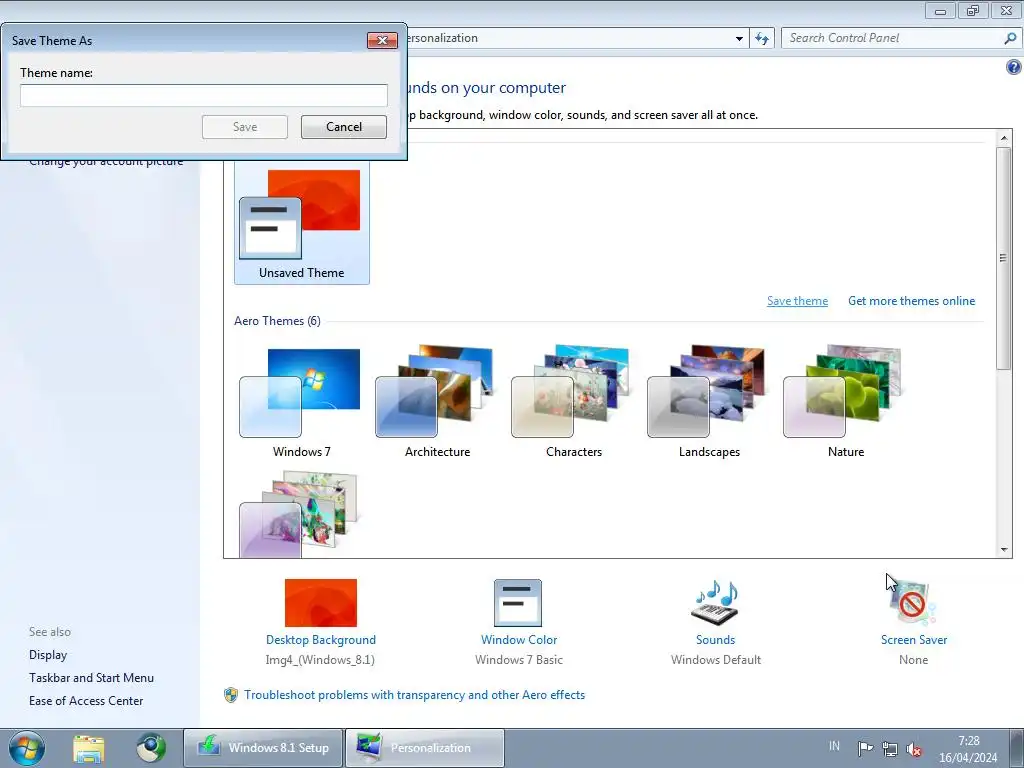The width and height of the screenshot is (1024, 768).
Task: Click the Windows 7 Basic color label
Action: click(x=519, y=660)
